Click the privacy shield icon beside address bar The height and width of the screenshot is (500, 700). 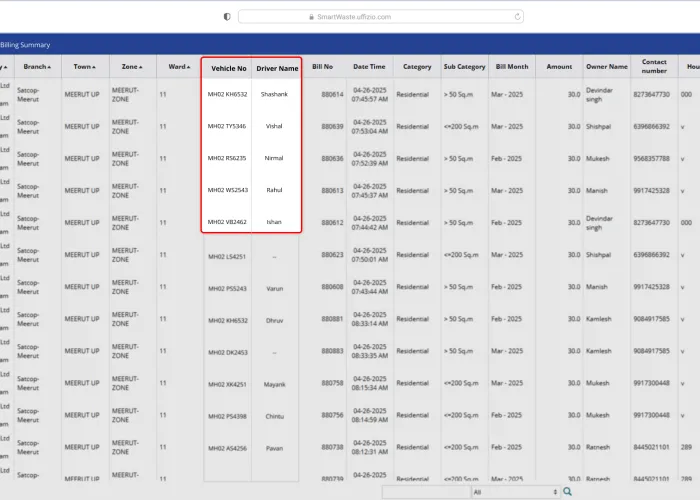coord(227,16)
